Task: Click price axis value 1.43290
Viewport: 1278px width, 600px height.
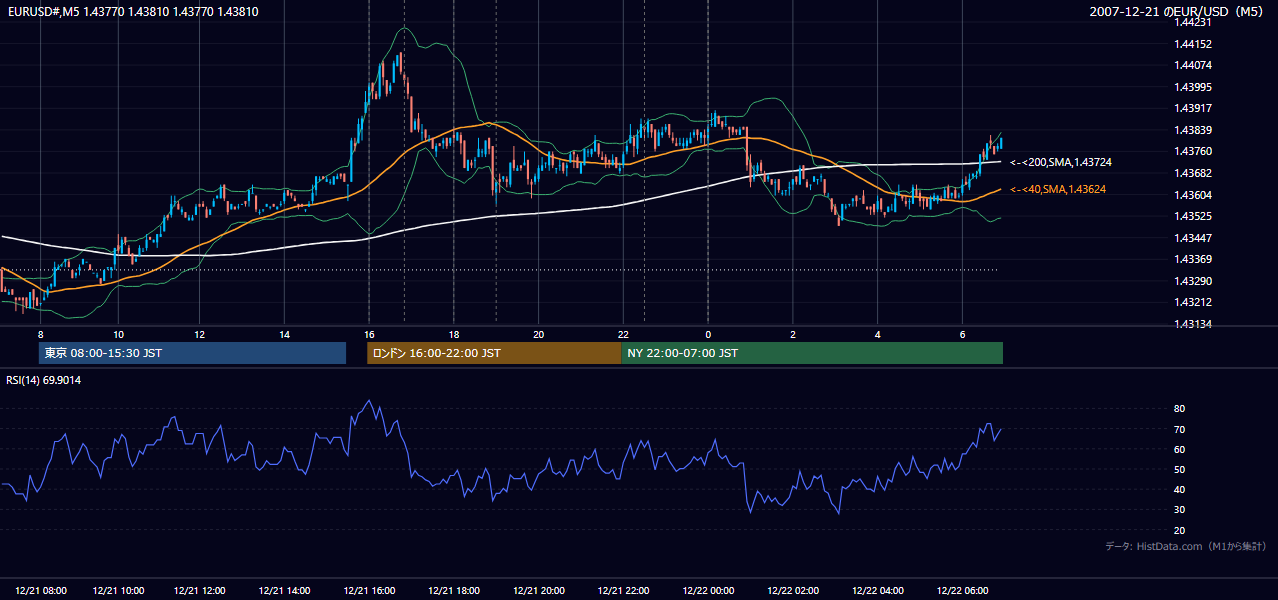Action: [1193, 281]
